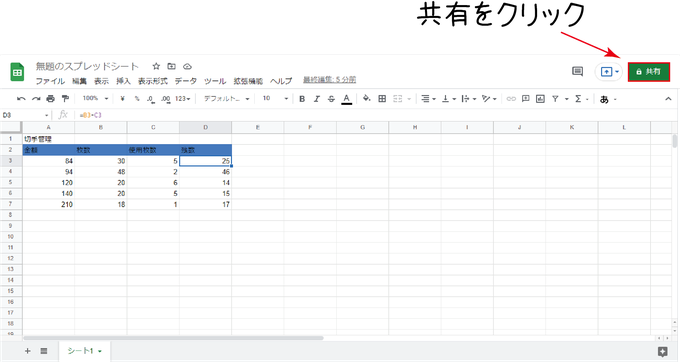Insert a chart using toolbar icon
Viewport: 680px width, 362px height.
click(540, 99)
